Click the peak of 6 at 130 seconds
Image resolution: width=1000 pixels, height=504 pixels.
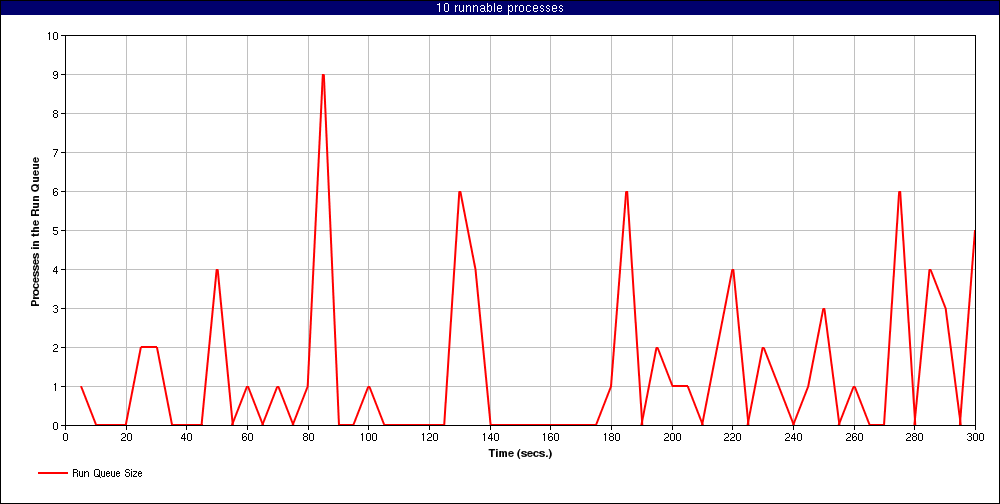pos(460,191)
